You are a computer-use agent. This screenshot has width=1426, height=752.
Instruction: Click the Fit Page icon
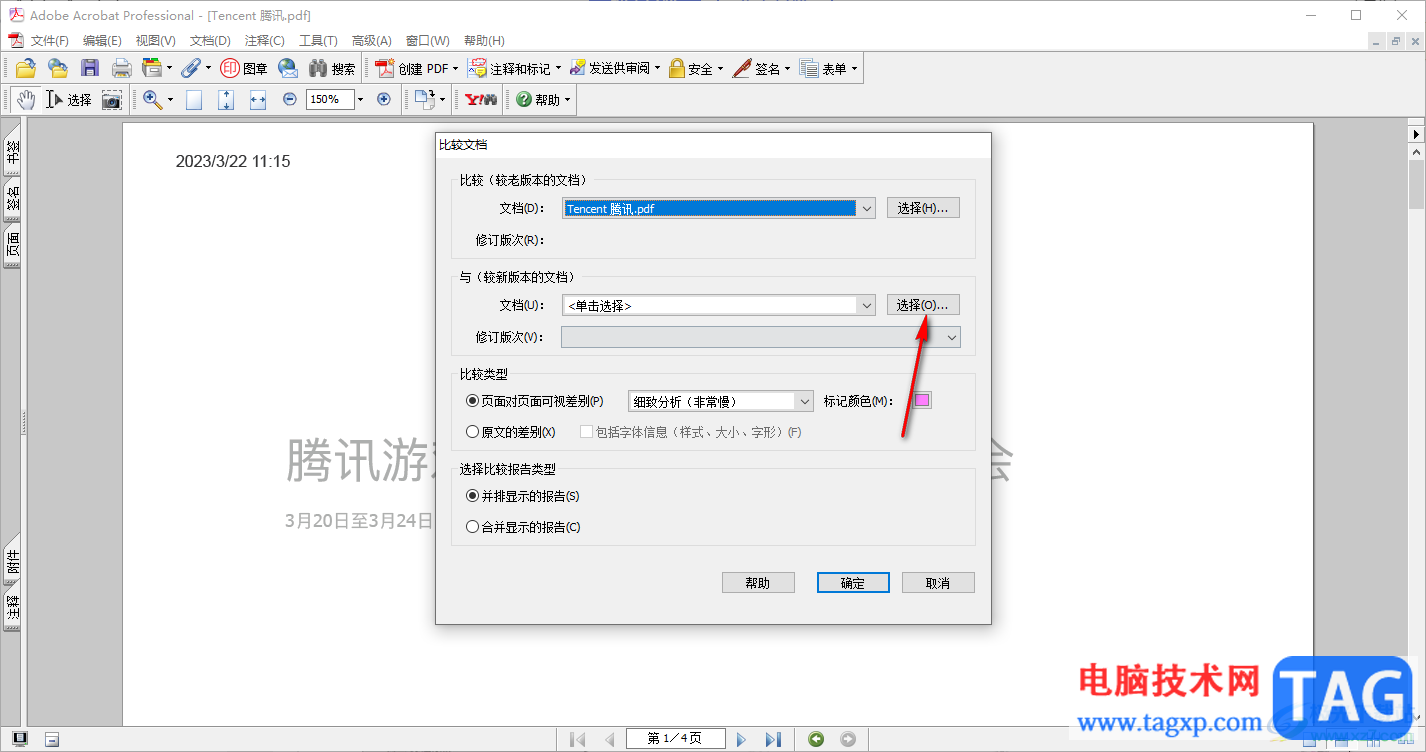[226, 99]
